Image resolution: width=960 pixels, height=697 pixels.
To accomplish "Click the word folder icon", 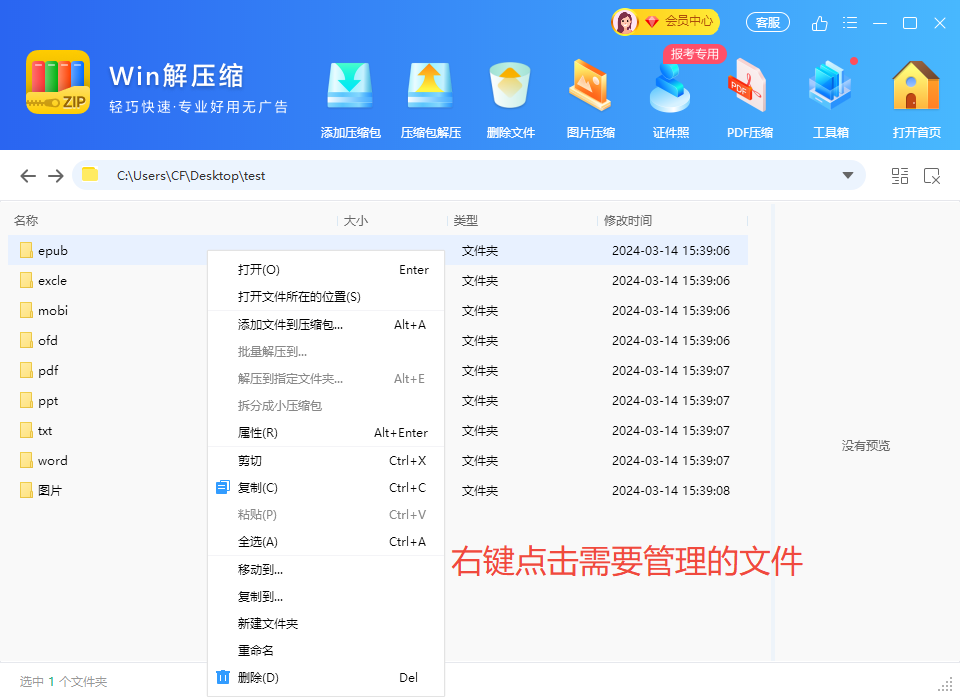I will 26,460.
